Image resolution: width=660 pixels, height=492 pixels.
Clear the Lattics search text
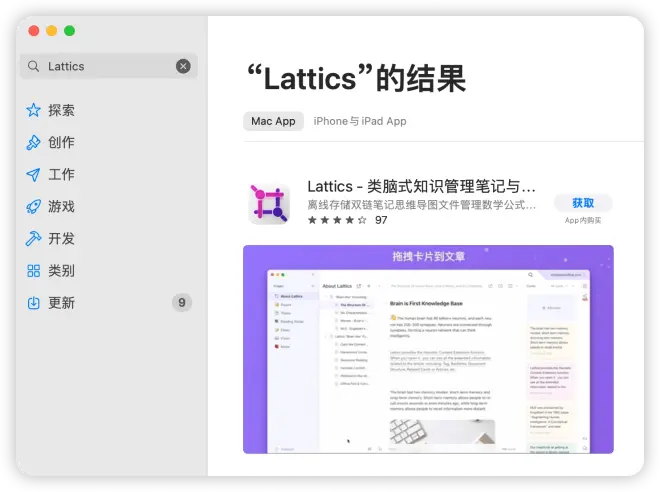point(183,66)
